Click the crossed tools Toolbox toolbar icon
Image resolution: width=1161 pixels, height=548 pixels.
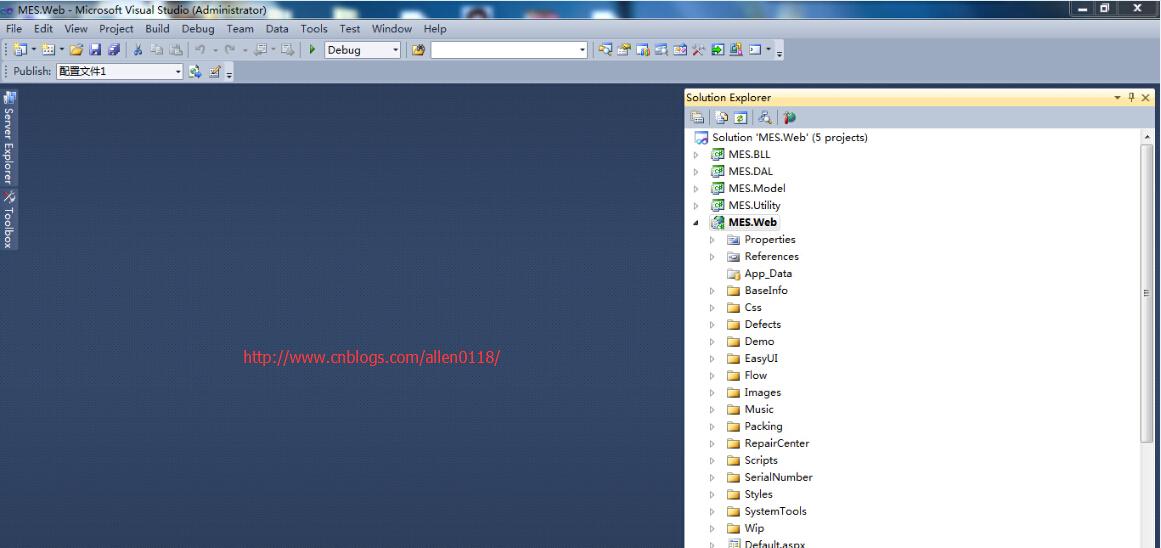(x=698, y=50)
